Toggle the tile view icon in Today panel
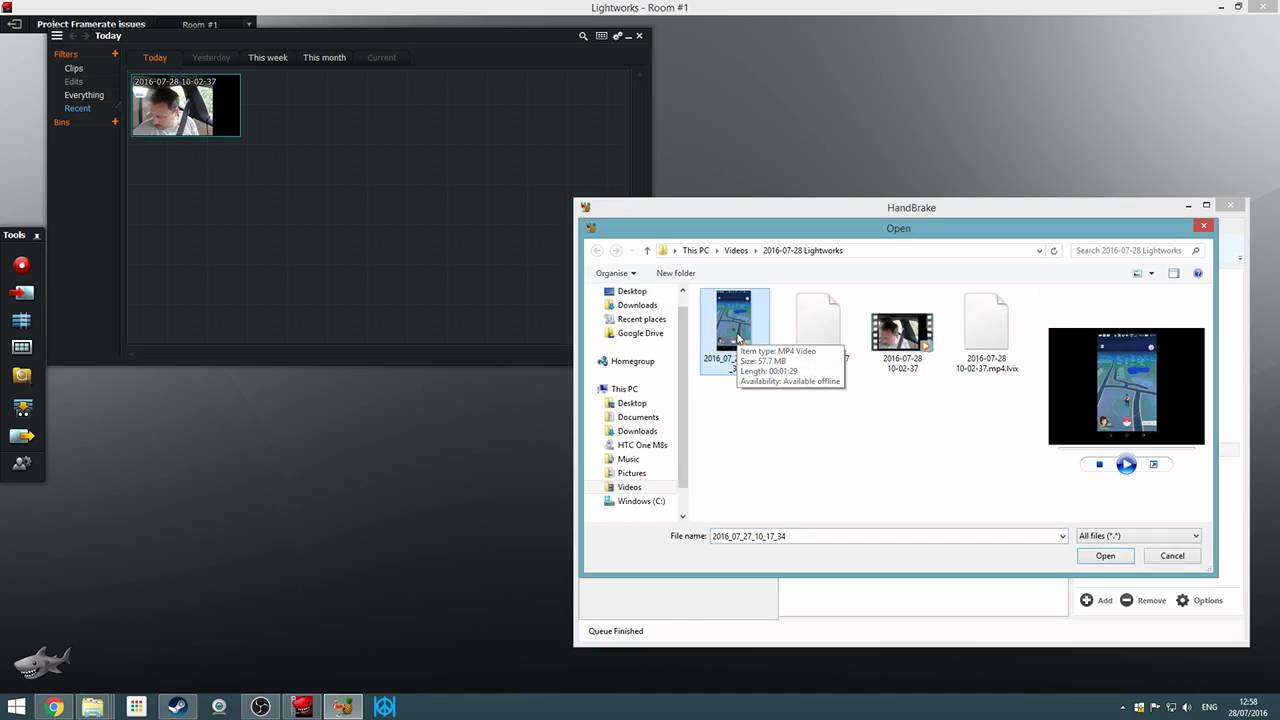This screenshot has height=720, width=1280. coord(601,36)
